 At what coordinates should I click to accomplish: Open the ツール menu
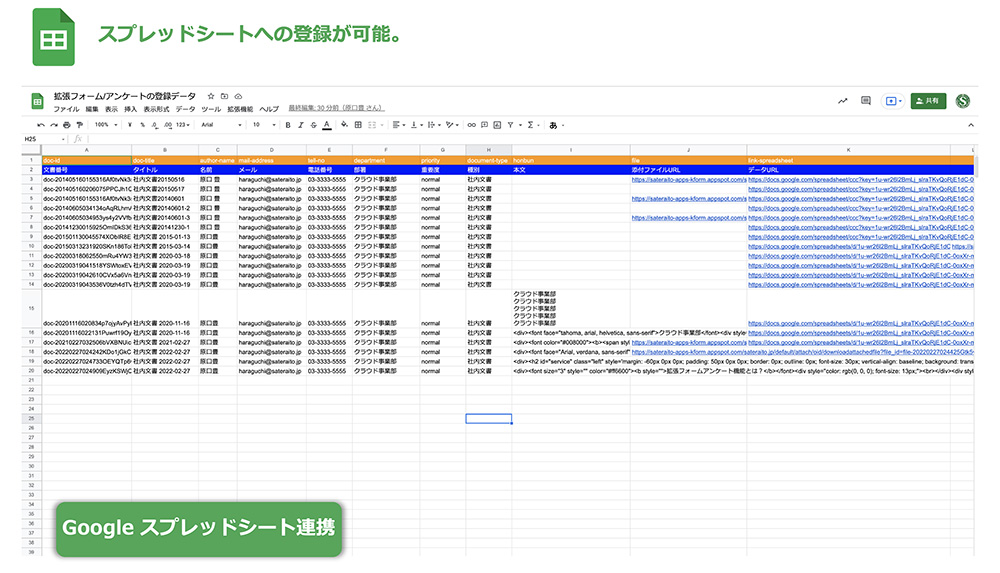(211, 109)
